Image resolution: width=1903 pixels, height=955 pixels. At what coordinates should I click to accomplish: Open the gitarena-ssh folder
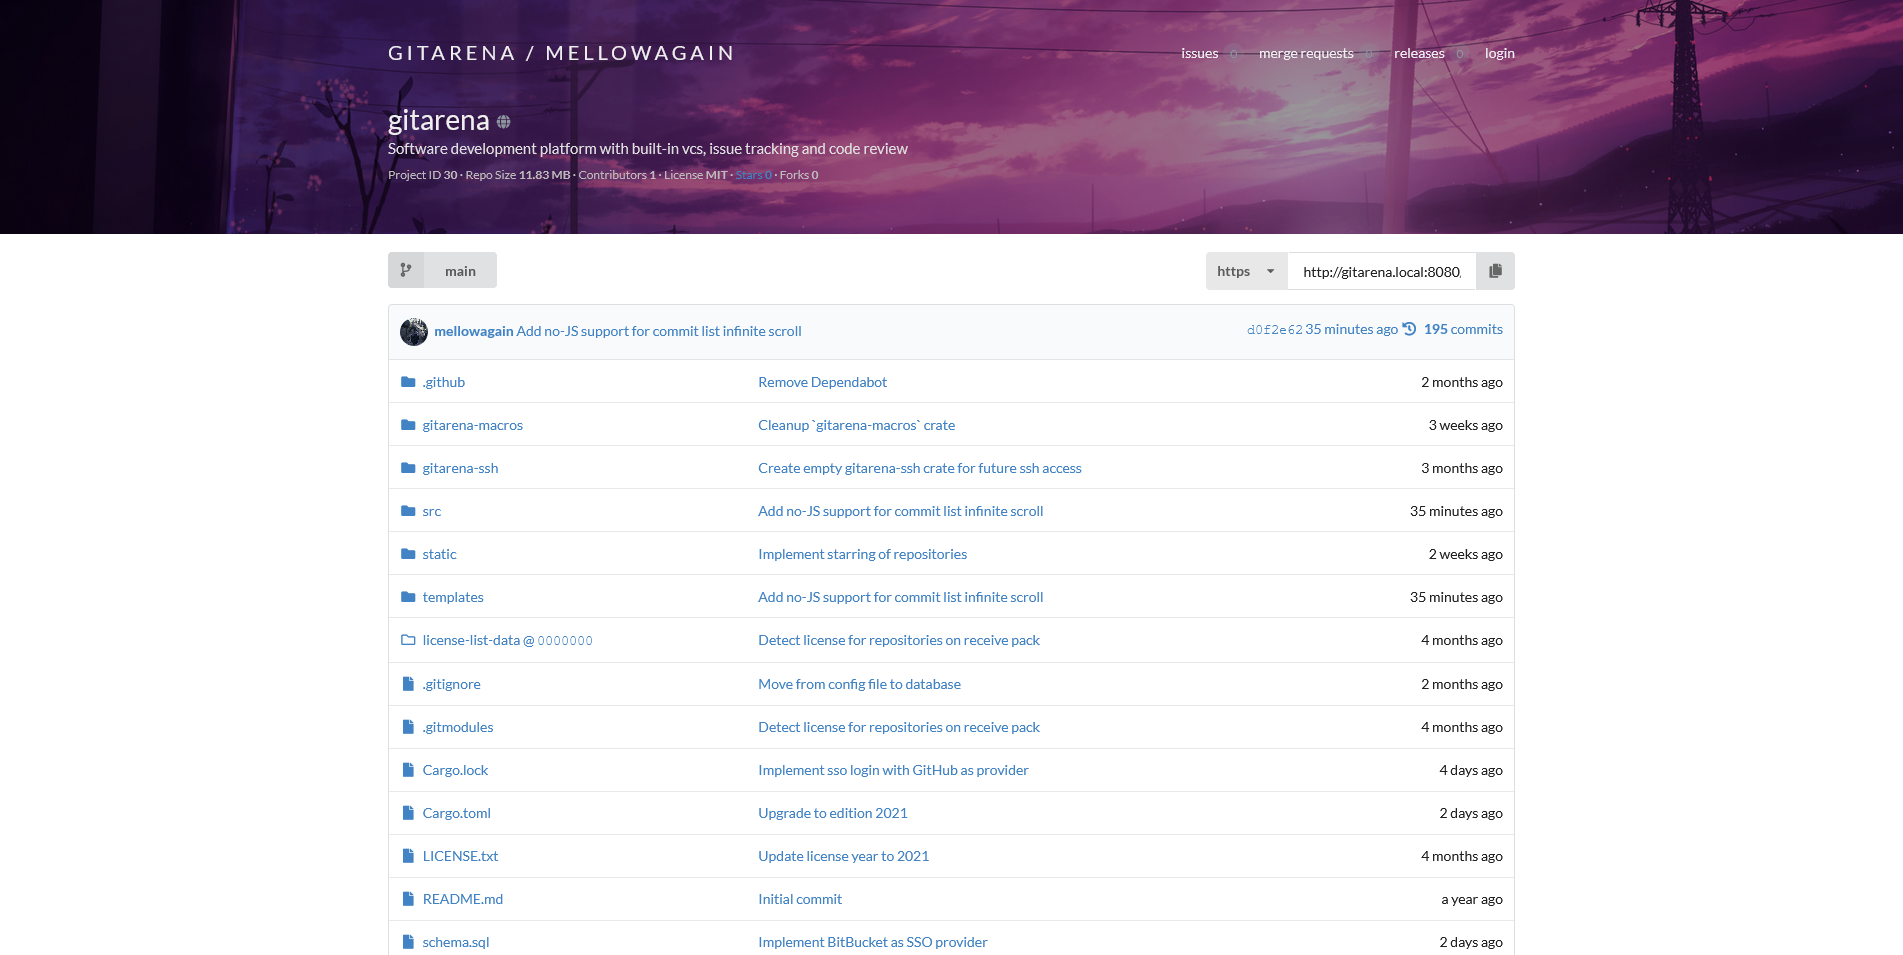(460, 468)
